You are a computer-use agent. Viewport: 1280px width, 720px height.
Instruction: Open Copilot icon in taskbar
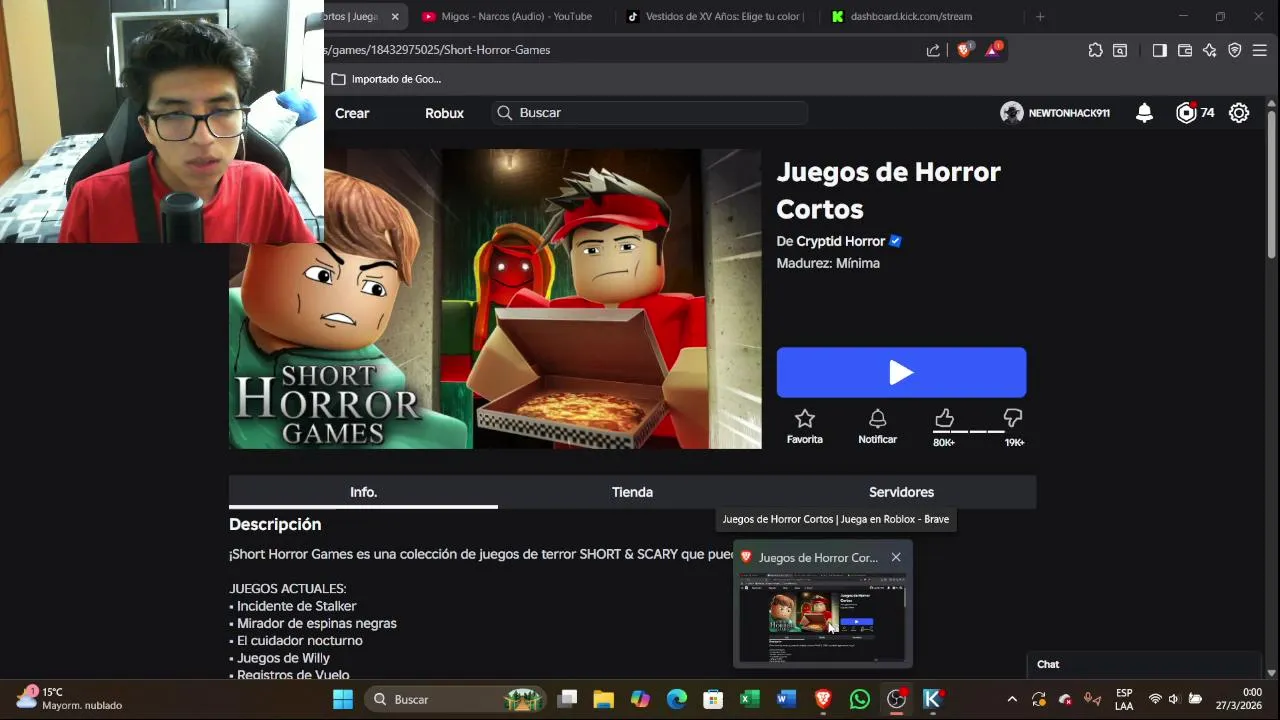640,699
